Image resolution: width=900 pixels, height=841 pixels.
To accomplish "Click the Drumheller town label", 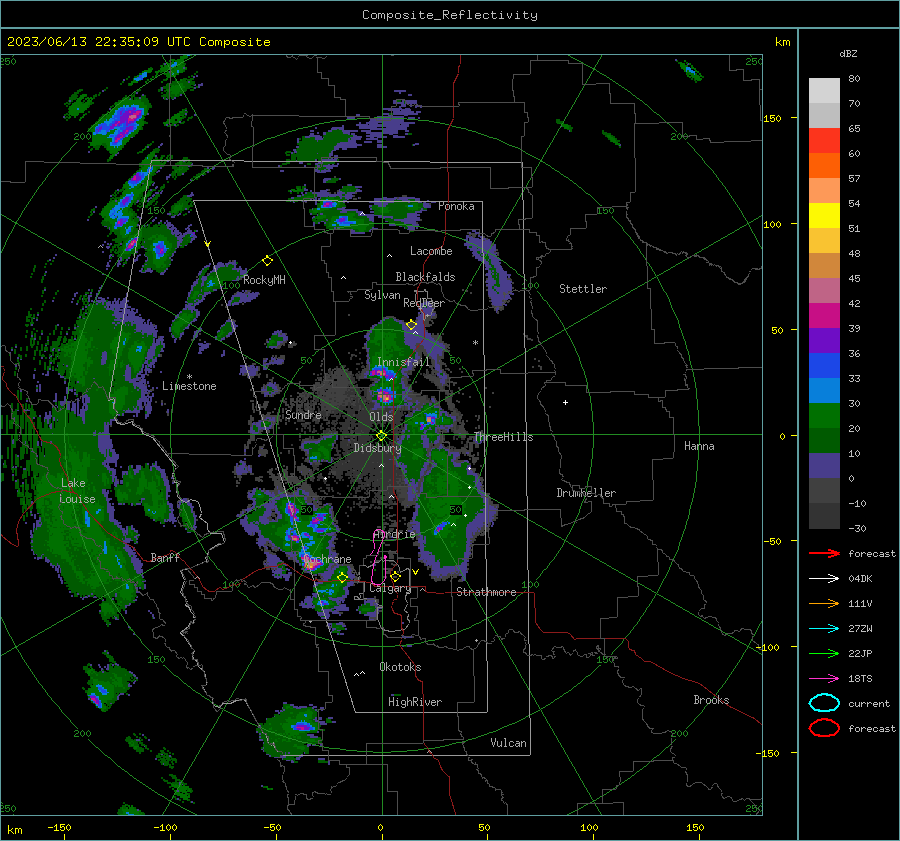I will pyautogui.click(x=586, y=493).
